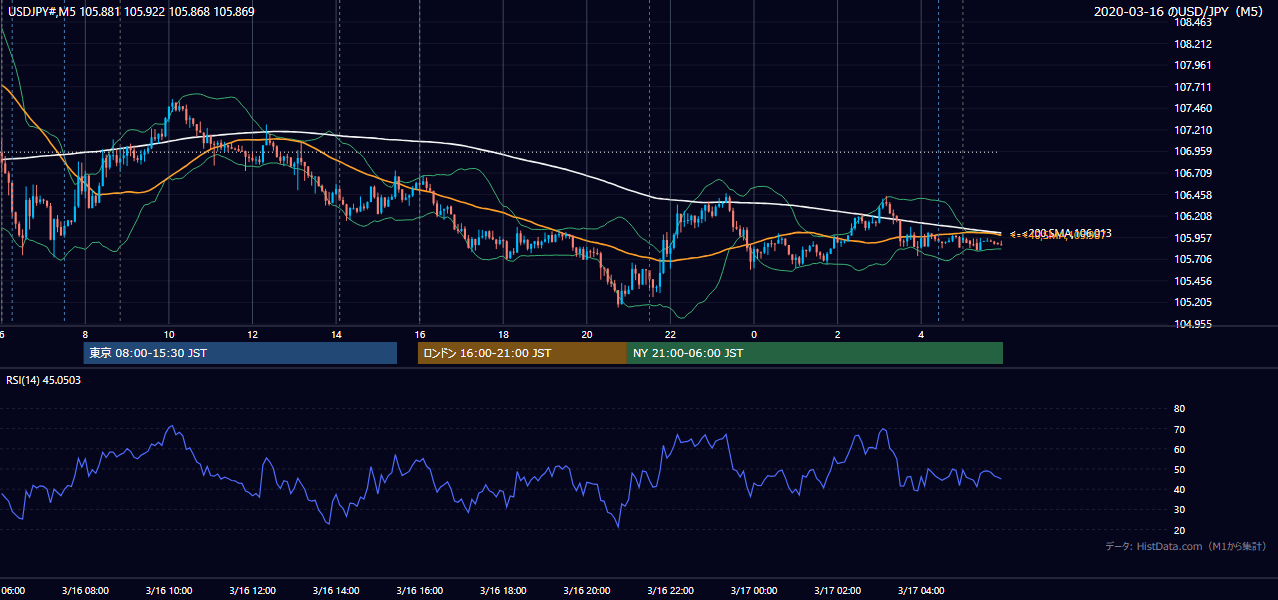Select the 106.208 price axis label
Viewport: 1278px width, 600px height.
point(1194,216)
